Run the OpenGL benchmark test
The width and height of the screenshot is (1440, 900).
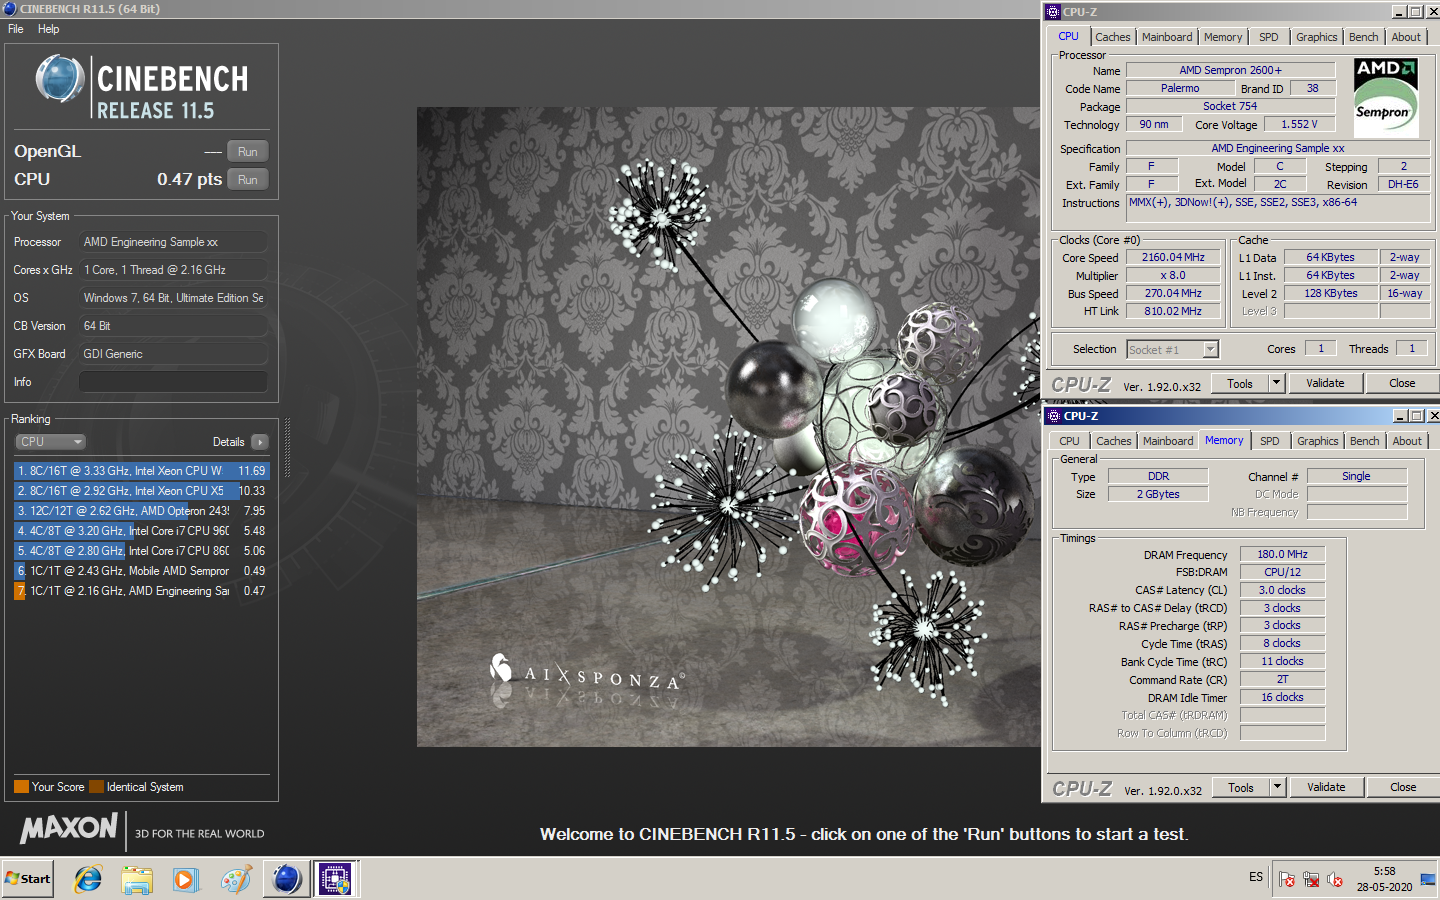pyautogui.click(x=248, y=152)
